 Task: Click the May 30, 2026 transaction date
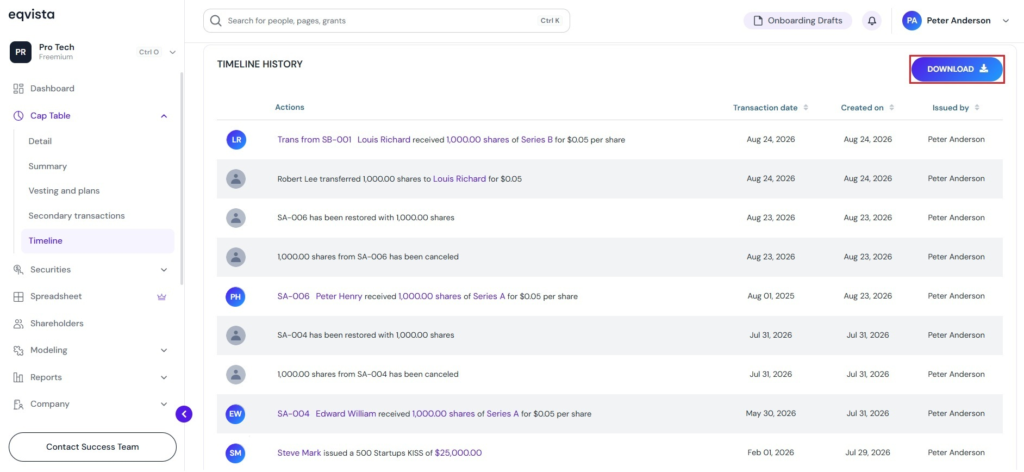pyautogui.click(x=770, y=414)
